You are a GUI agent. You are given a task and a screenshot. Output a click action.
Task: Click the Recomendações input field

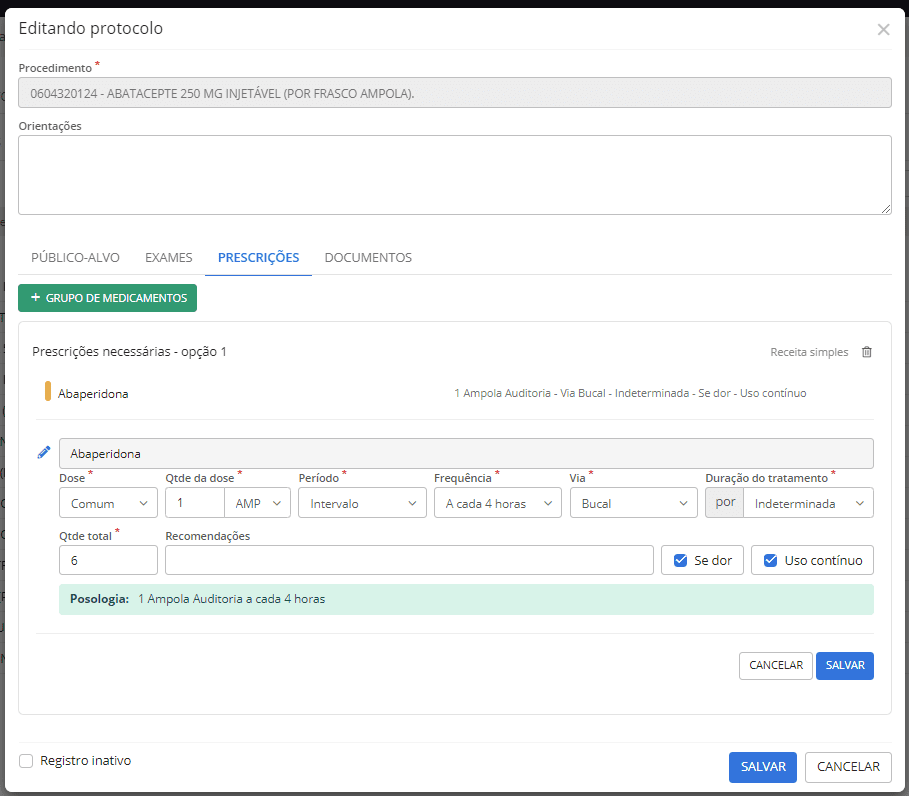tap(409, 560)
